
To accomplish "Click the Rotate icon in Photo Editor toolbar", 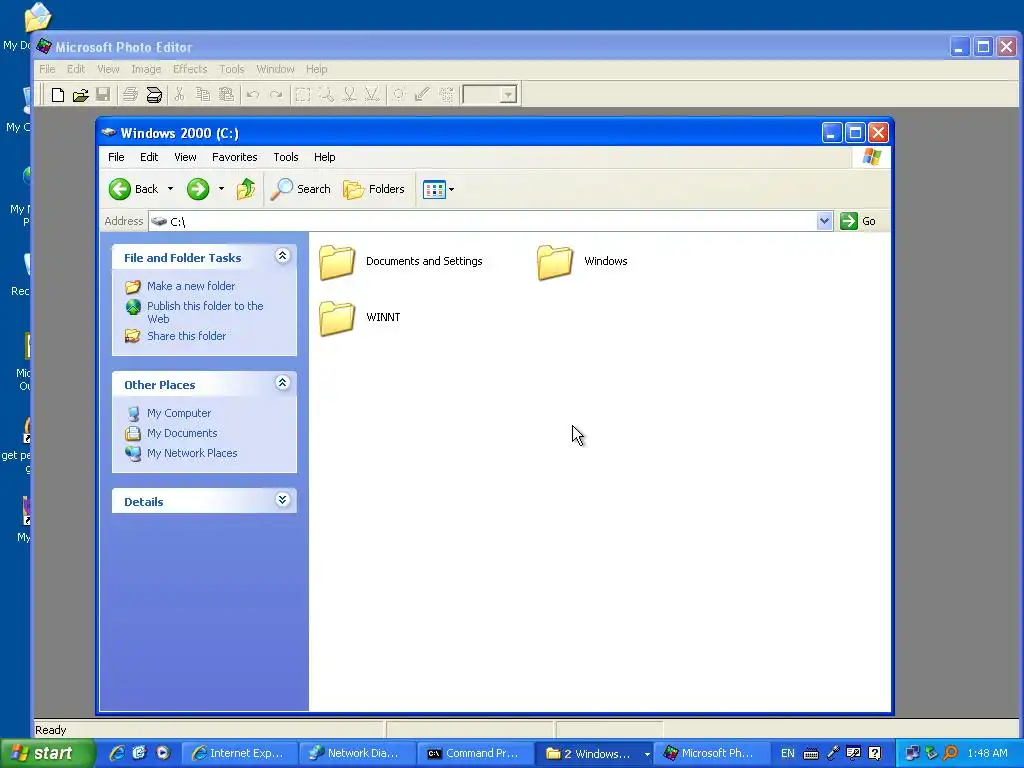I will 446,95.
